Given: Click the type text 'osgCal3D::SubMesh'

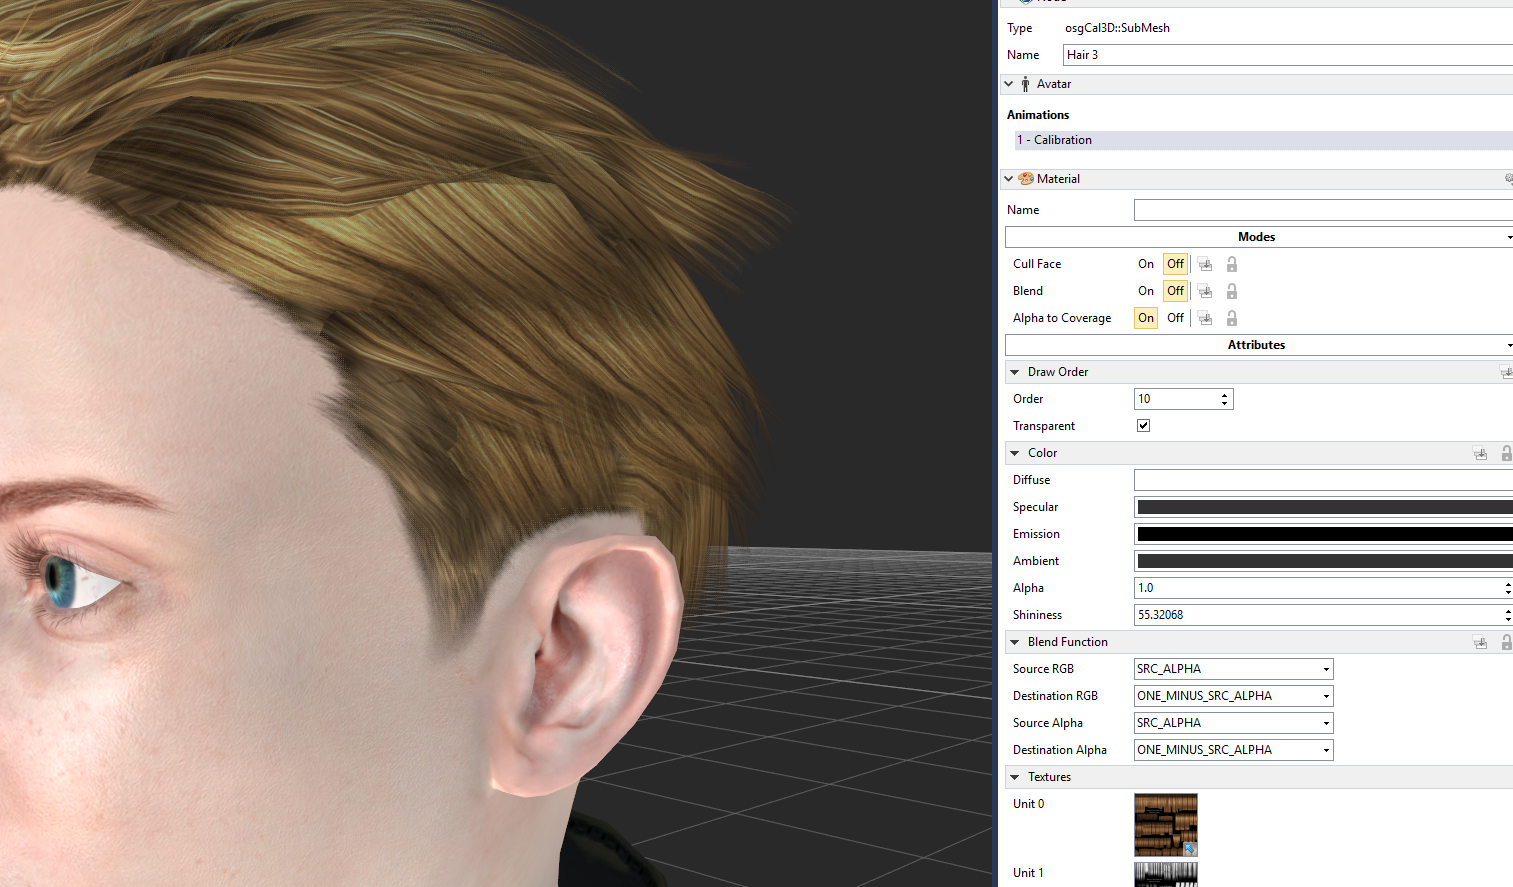Looking at the screenshot, I should tap(1117, 28).
